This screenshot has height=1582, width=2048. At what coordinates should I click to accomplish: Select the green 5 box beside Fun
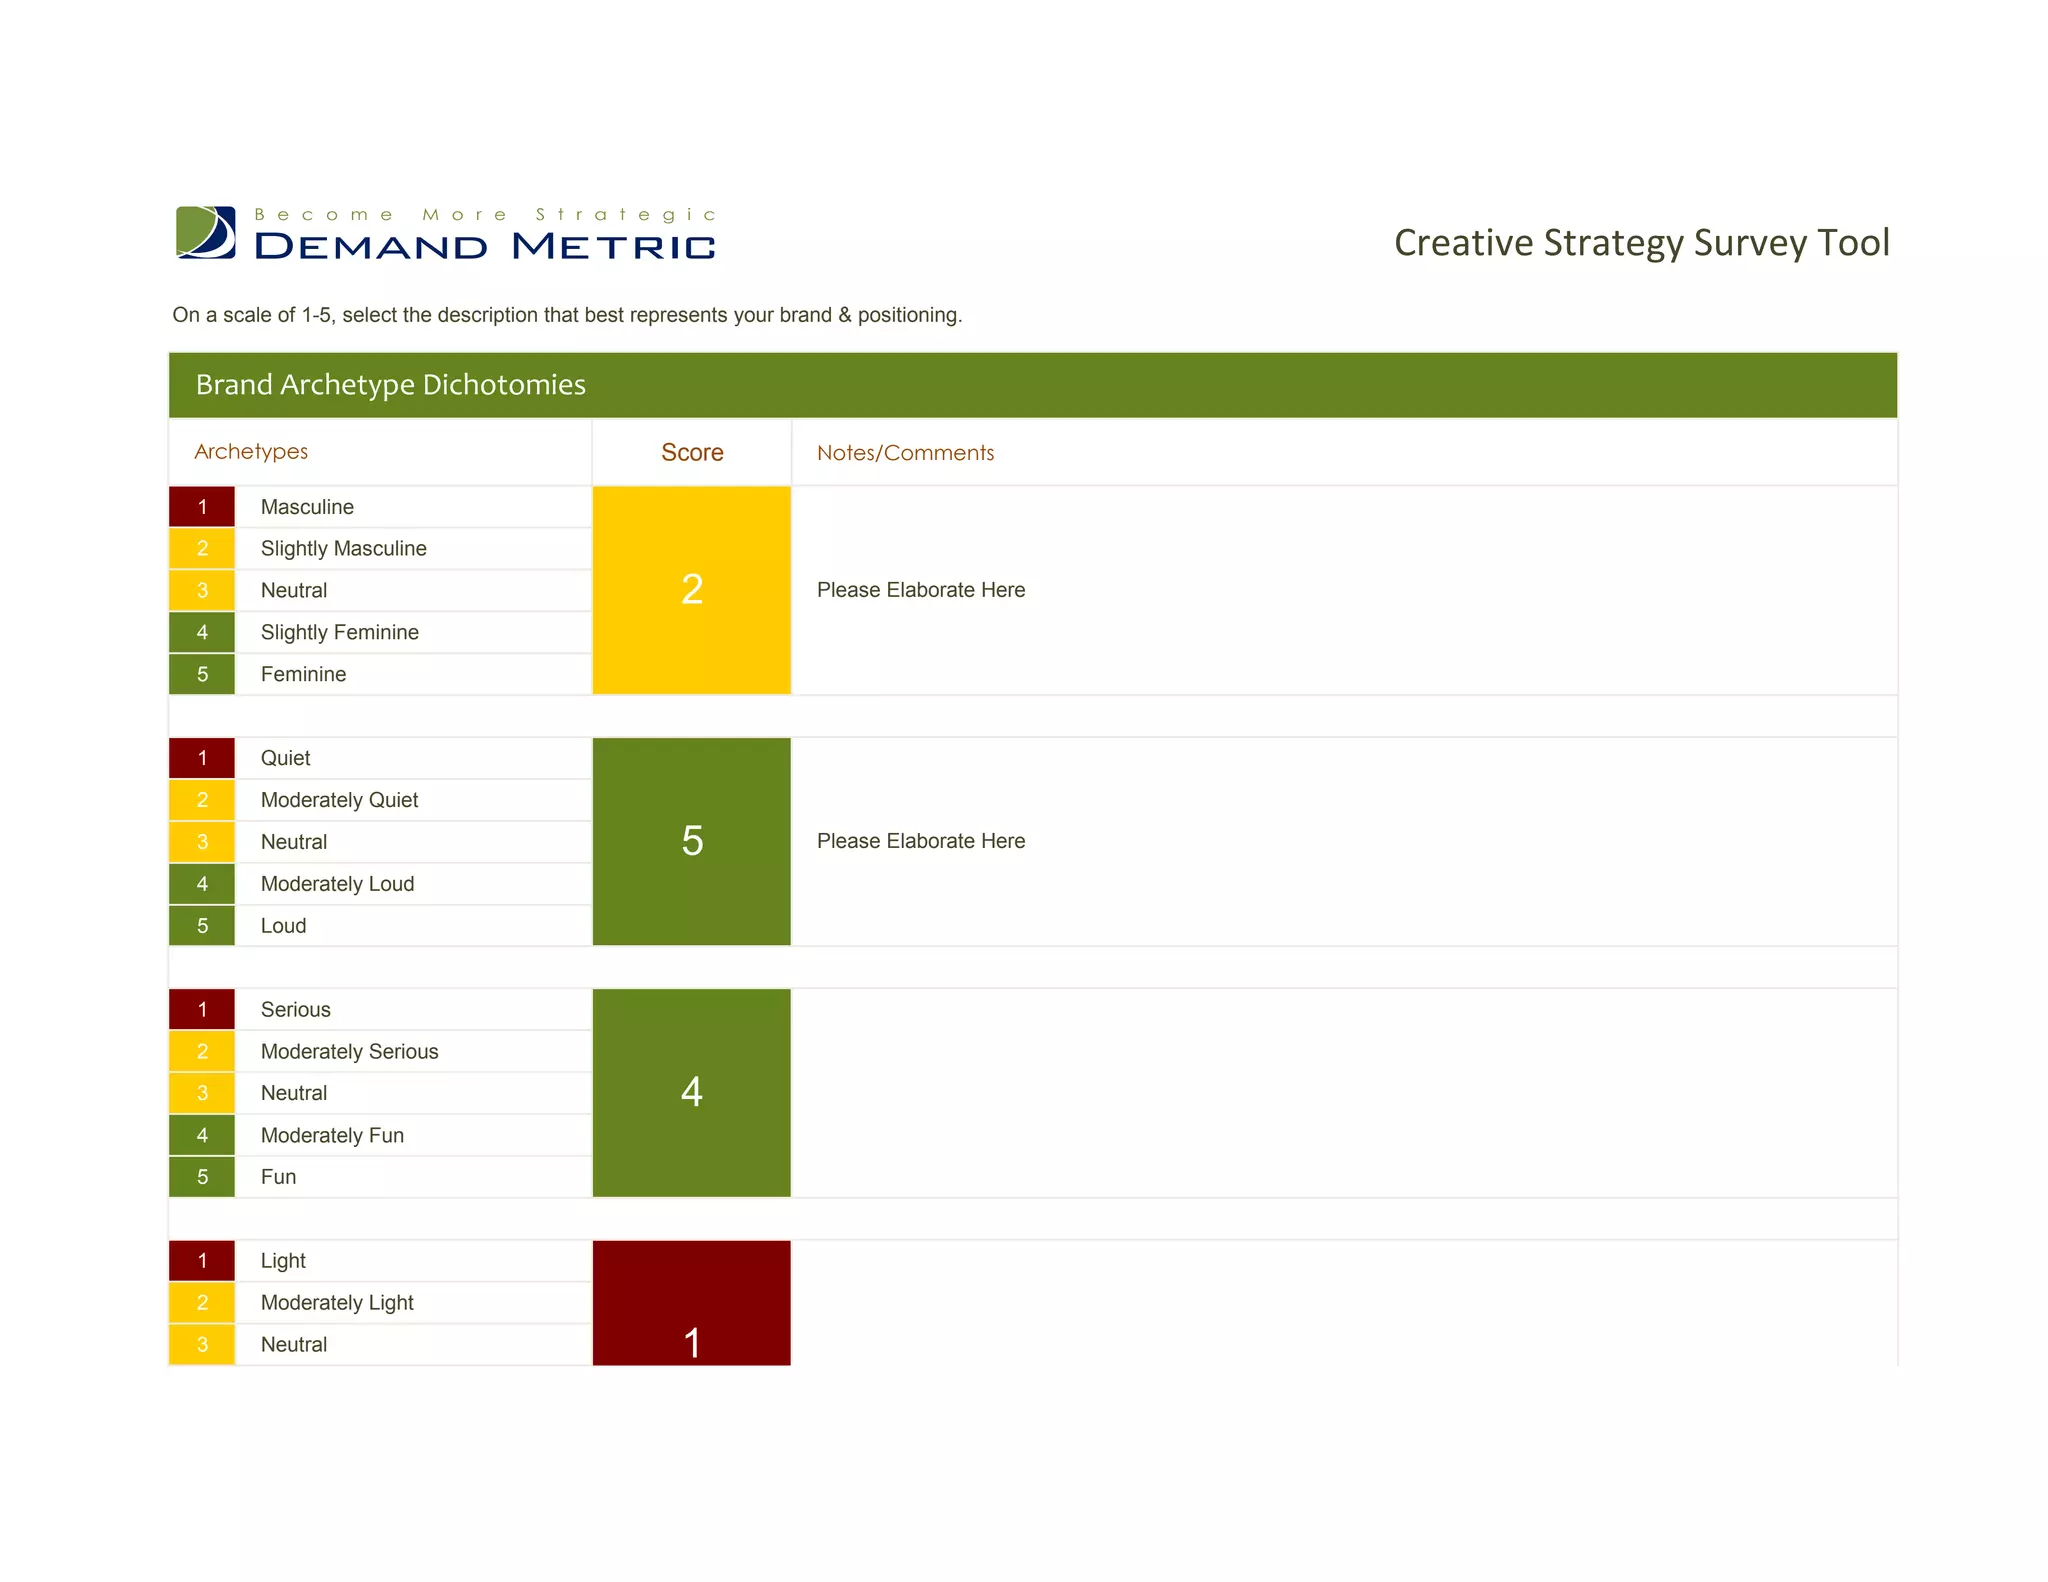[x=202, y=1177]
